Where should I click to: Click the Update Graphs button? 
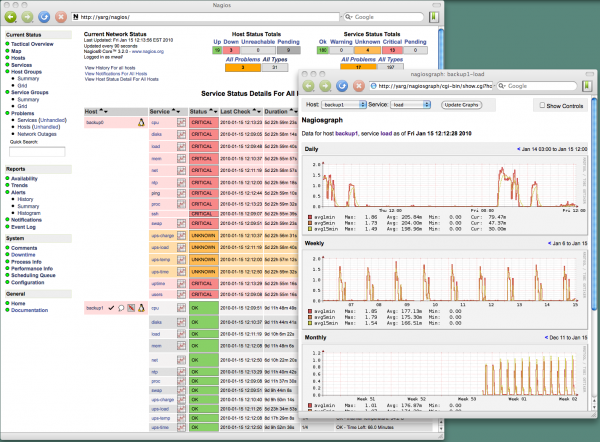tap(462, 105)
